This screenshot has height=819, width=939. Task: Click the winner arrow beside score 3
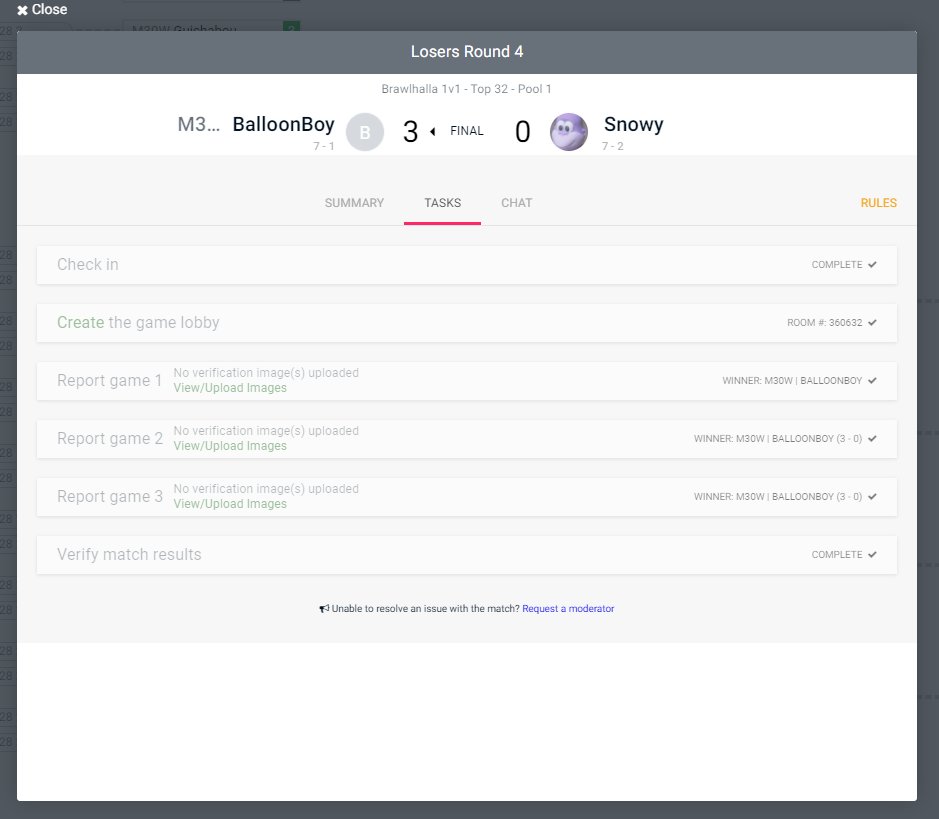[x=432, y=132]
